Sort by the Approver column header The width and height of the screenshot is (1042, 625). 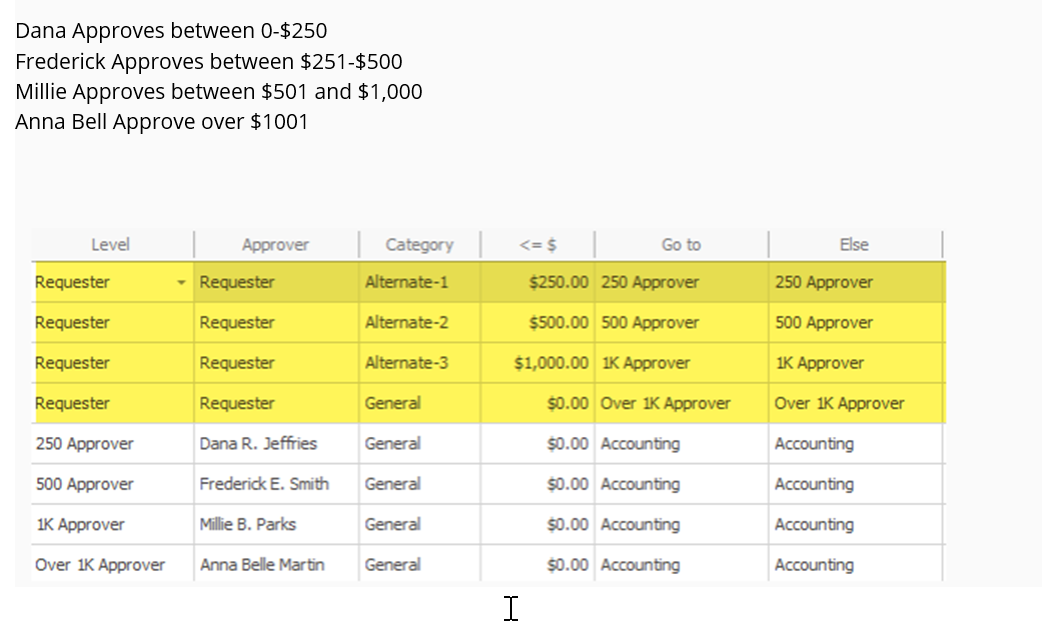click(275, 245)
